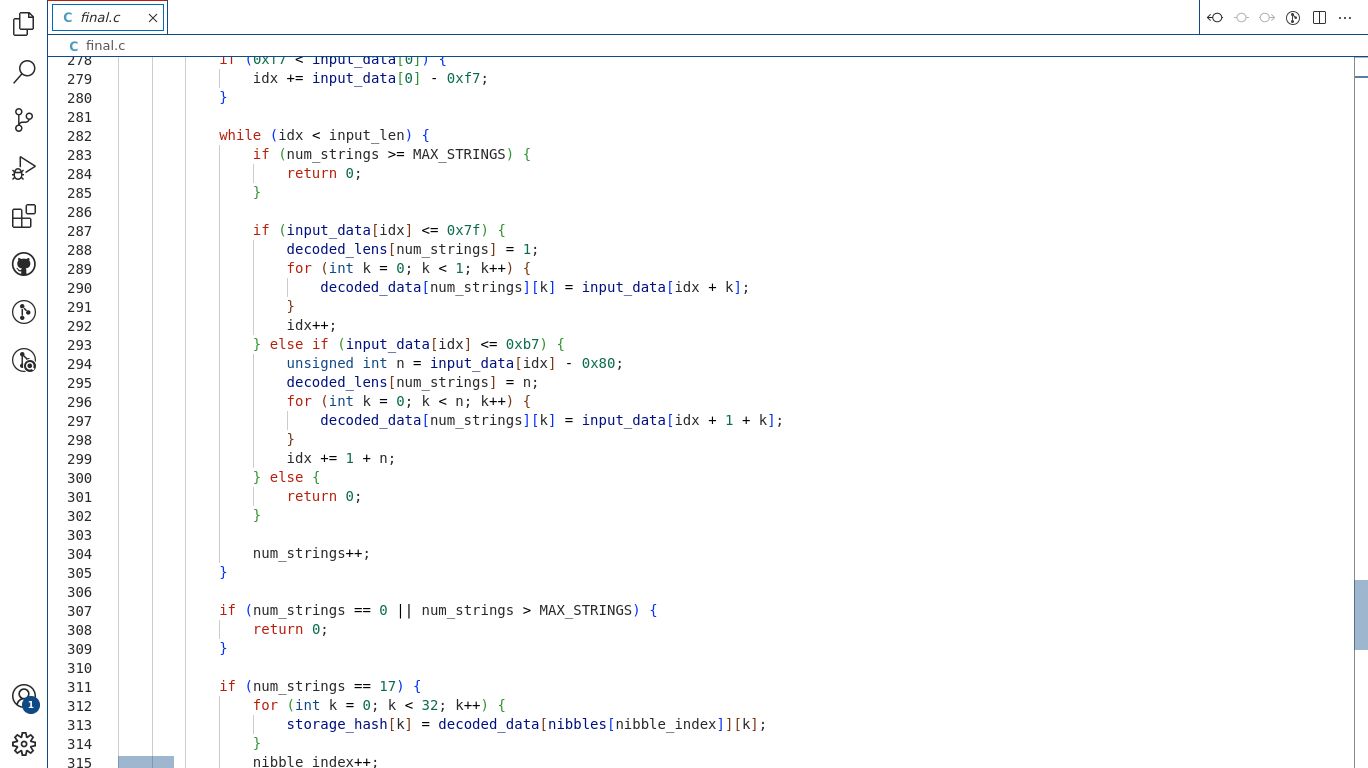The image size is (1368, 768).
Task: Click 'decoded_data[num_strings][k] = input_data[idx + 1 + k];' line
Action: click(552, 421)
